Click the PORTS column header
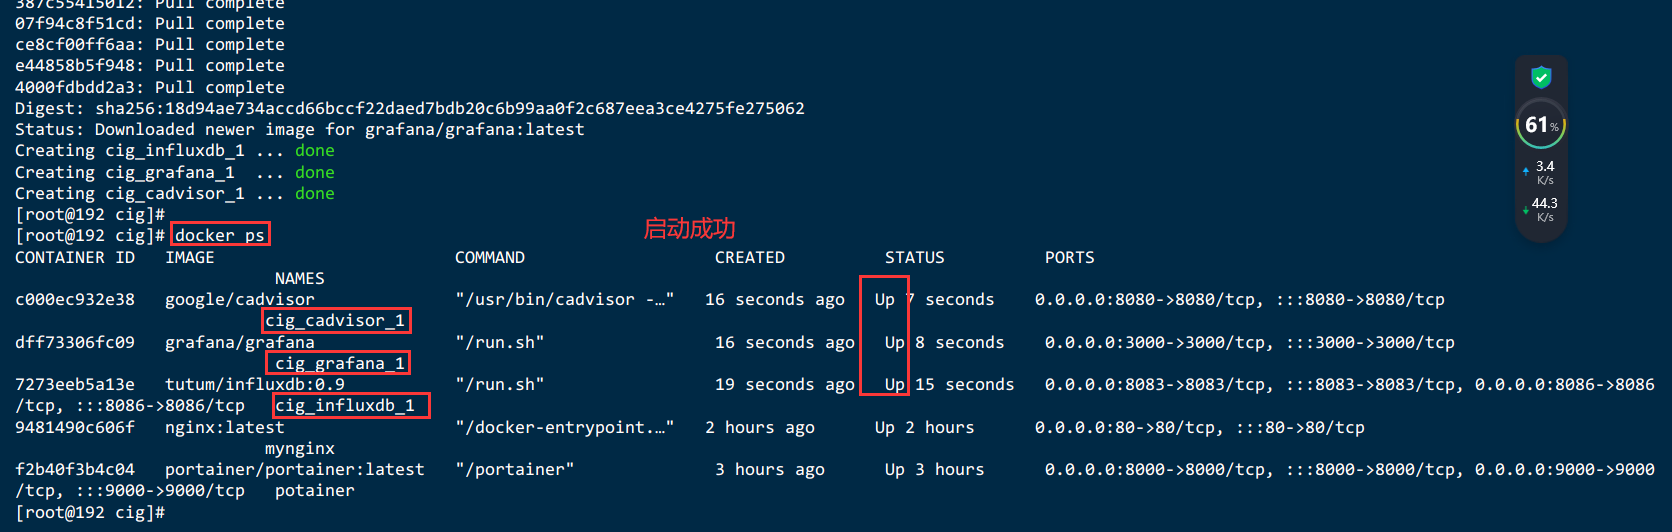Image resolution: width=1672 pixels, height=532 pixels. click(1070, 257)
